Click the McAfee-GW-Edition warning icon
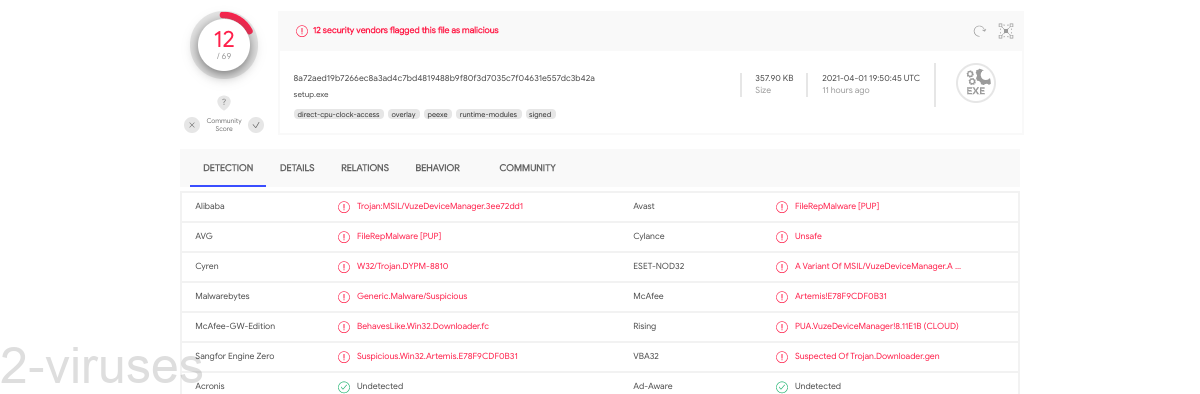 coord(344,327)
